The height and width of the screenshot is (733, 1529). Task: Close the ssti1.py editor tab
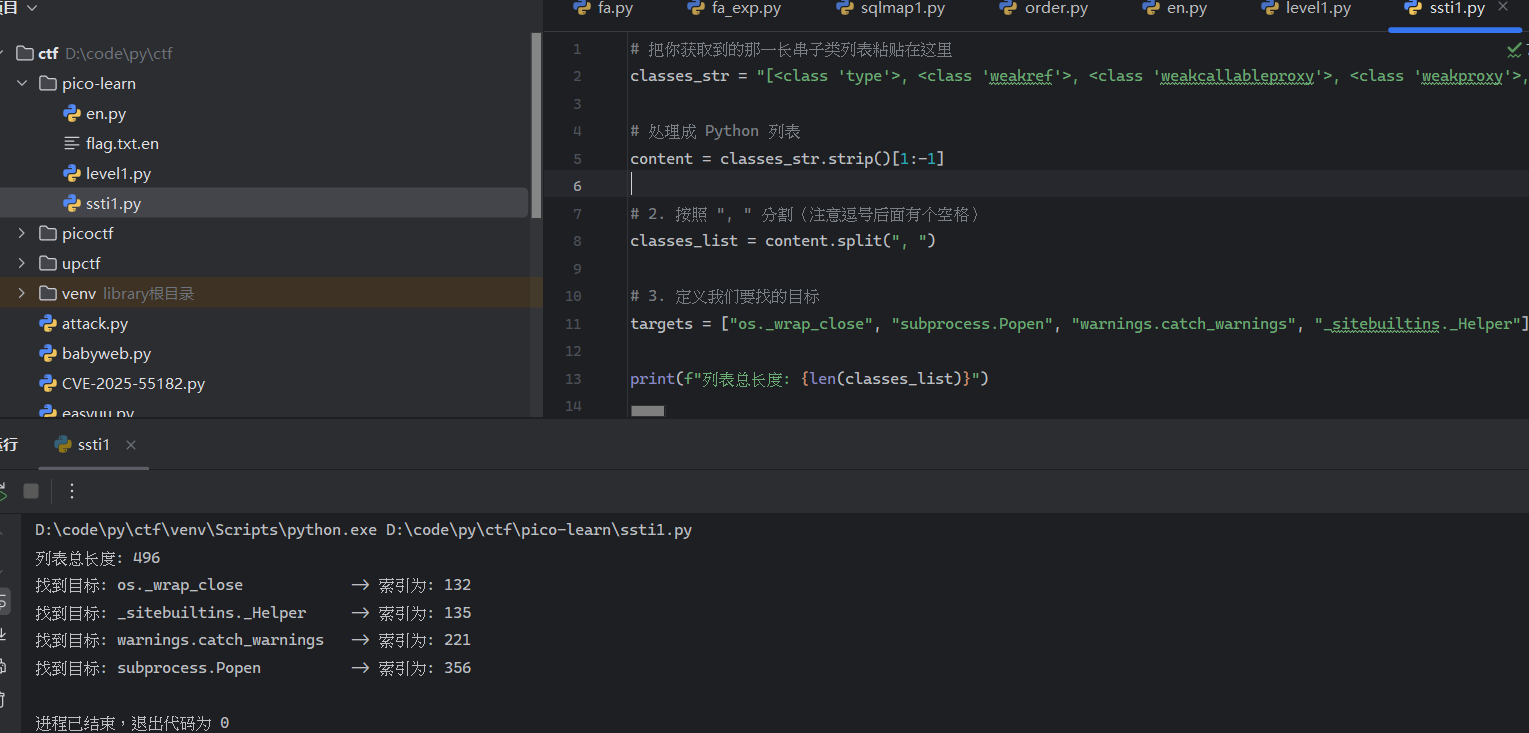click(x=1502, y=8)
